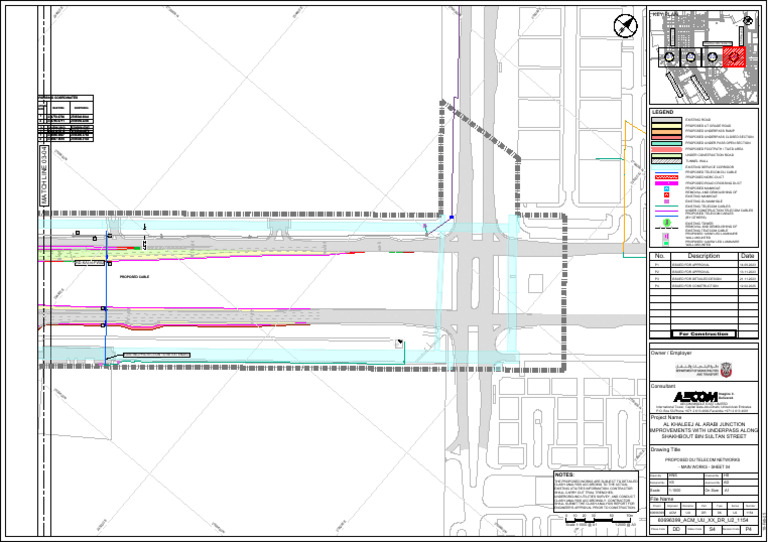Click the MATCH LINE 03-04 label
This screenshot has width=768, height=542.
pyautogui.click(x=45, y=175)
